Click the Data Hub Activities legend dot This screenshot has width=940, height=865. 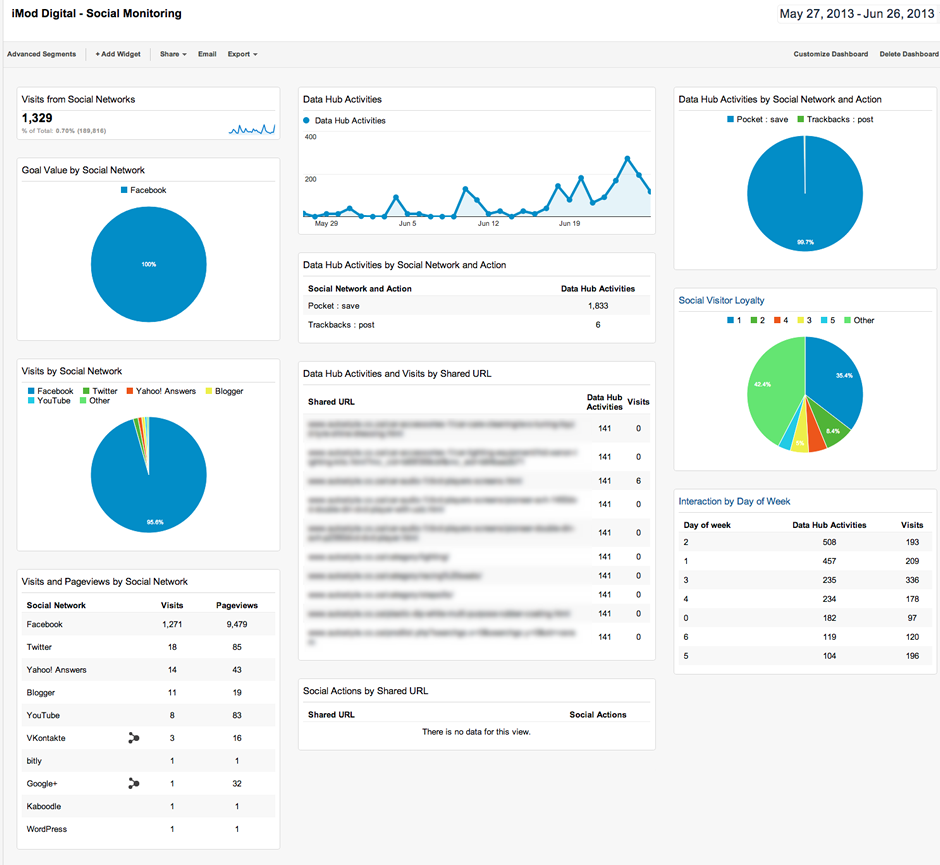306,120
